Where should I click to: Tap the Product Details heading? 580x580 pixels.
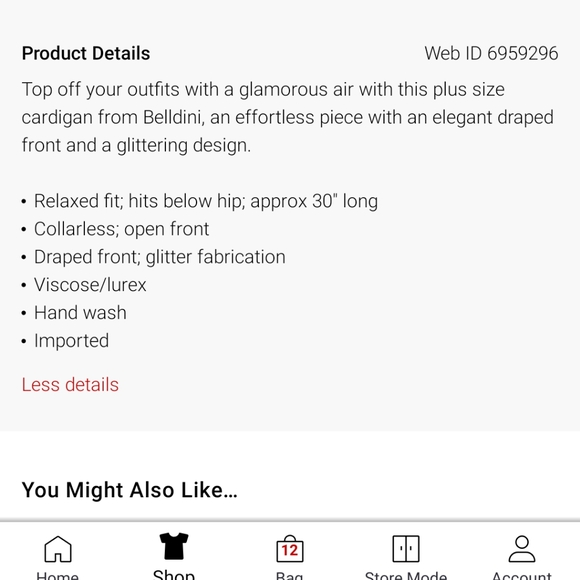[x=86, y=53]
